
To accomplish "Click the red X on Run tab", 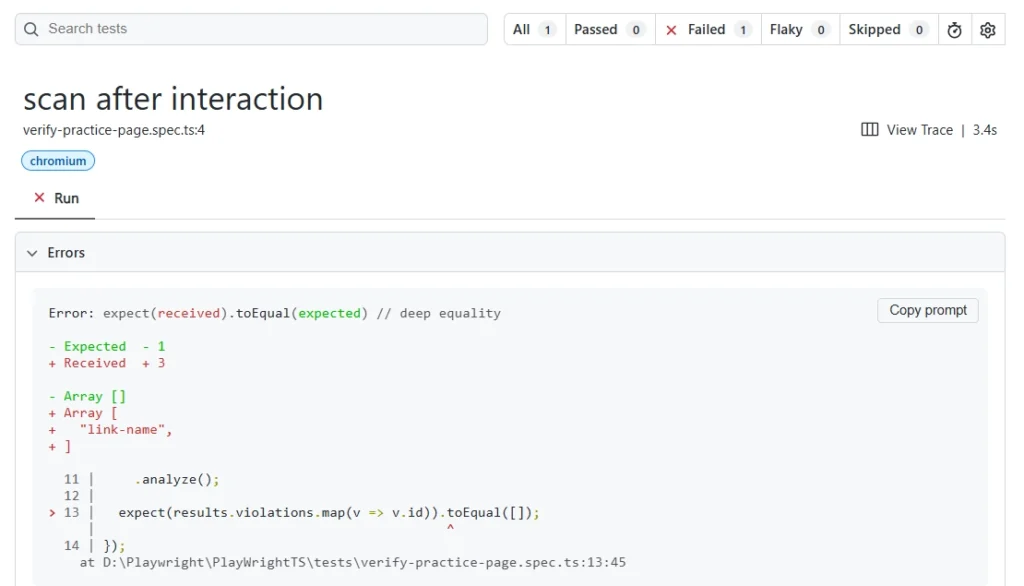I will point(39,198).
